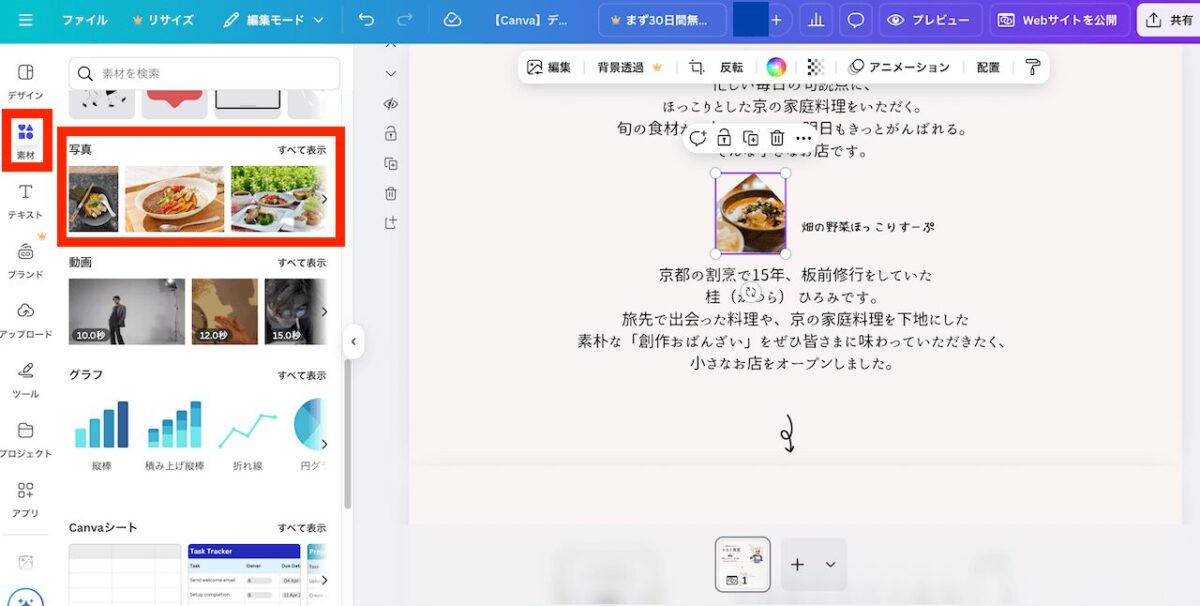Screen dimensions: 1200x606
Task: Collapse the side panel with arrow handle
Action: (x=353, y=341)
